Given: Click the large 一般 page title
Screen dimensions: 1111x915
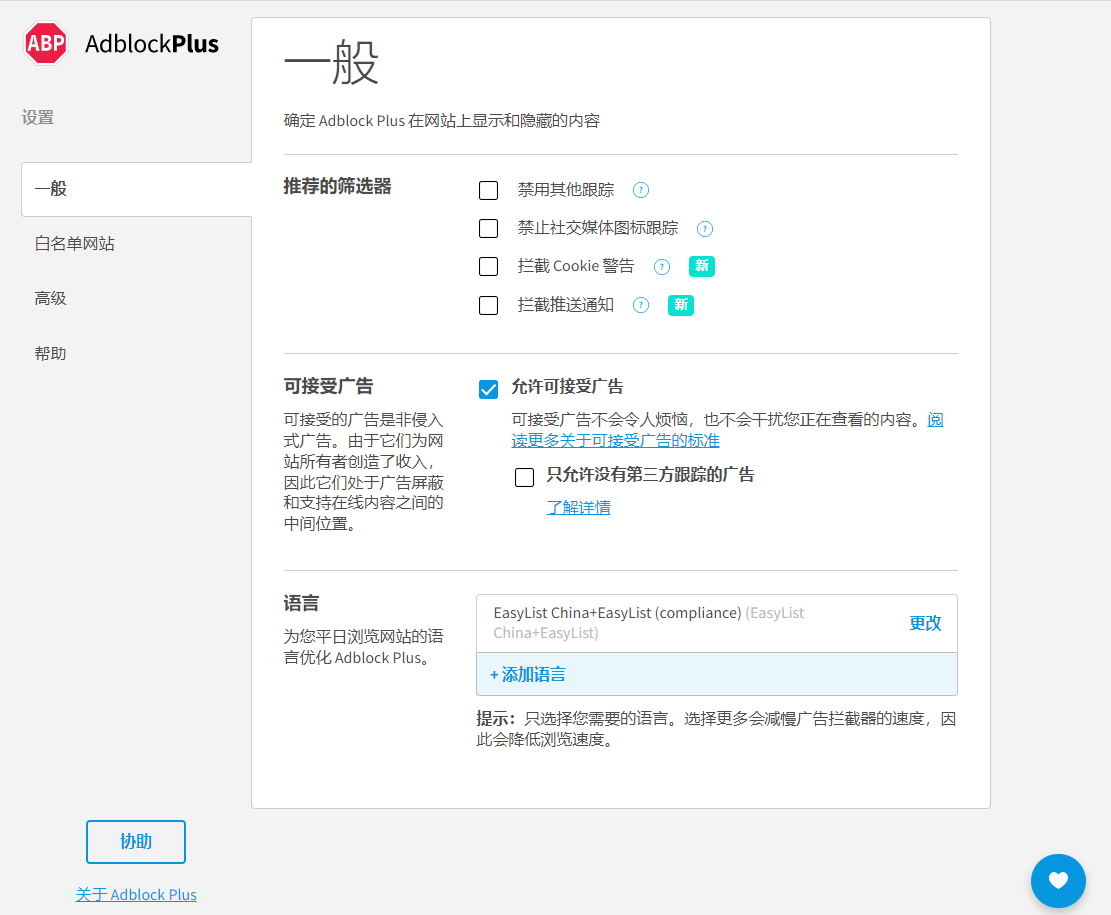Looking at the screenshot, I should [332, 62].
